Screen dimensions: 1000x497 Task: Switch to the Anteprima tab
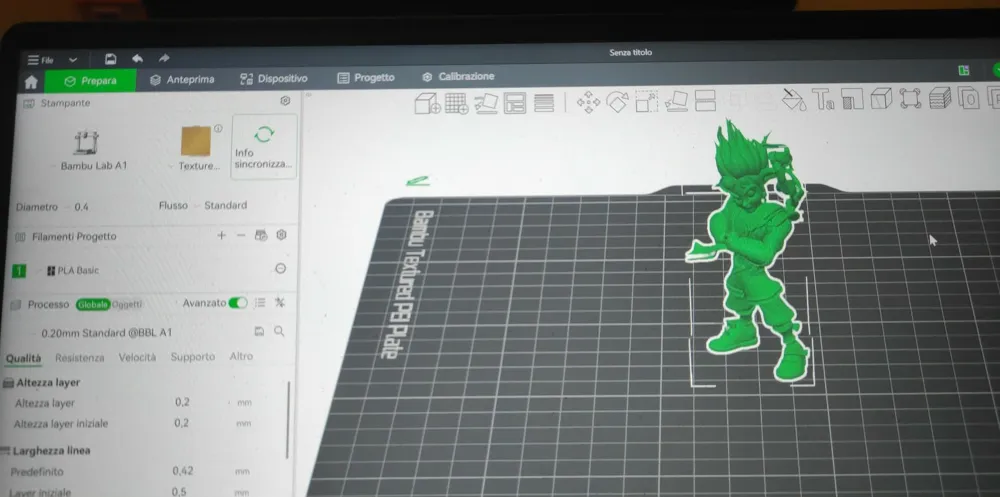coord(182,80)
